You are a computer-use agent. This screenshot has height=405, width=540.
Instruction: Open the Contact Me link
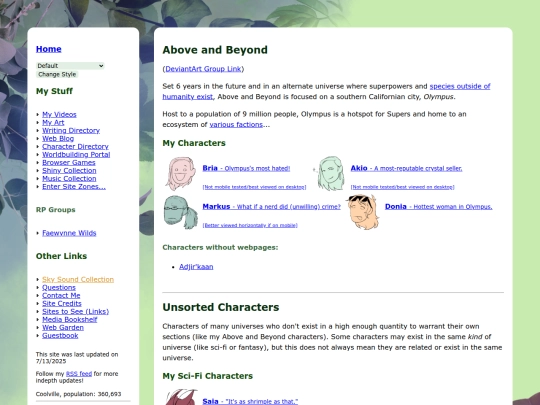pos(61,295)
